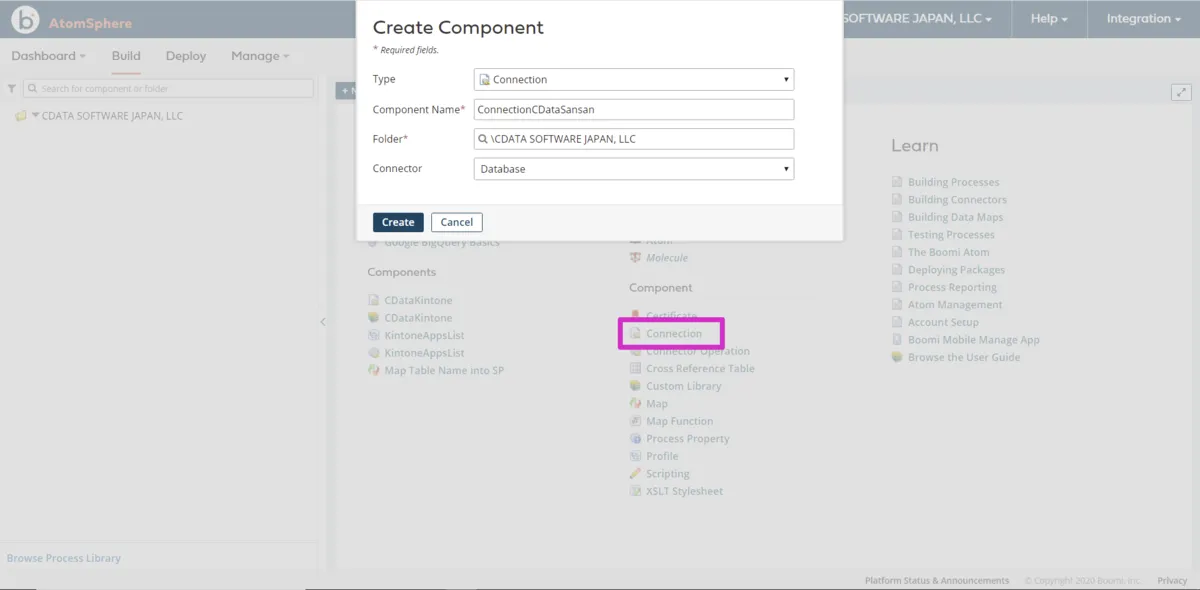Switch to the Deploy tab
1200x590 pixels.
(x=186, y=56)
